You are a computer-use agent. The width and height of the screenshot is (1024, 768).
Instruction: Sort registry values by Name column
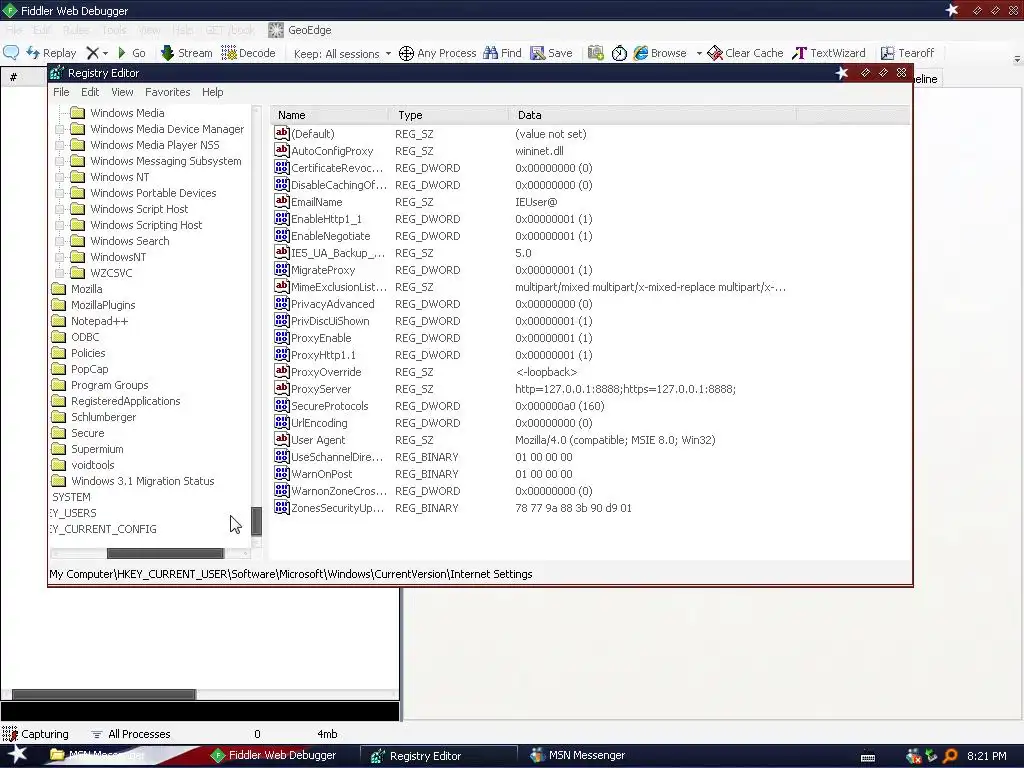(x=329, y=115)
